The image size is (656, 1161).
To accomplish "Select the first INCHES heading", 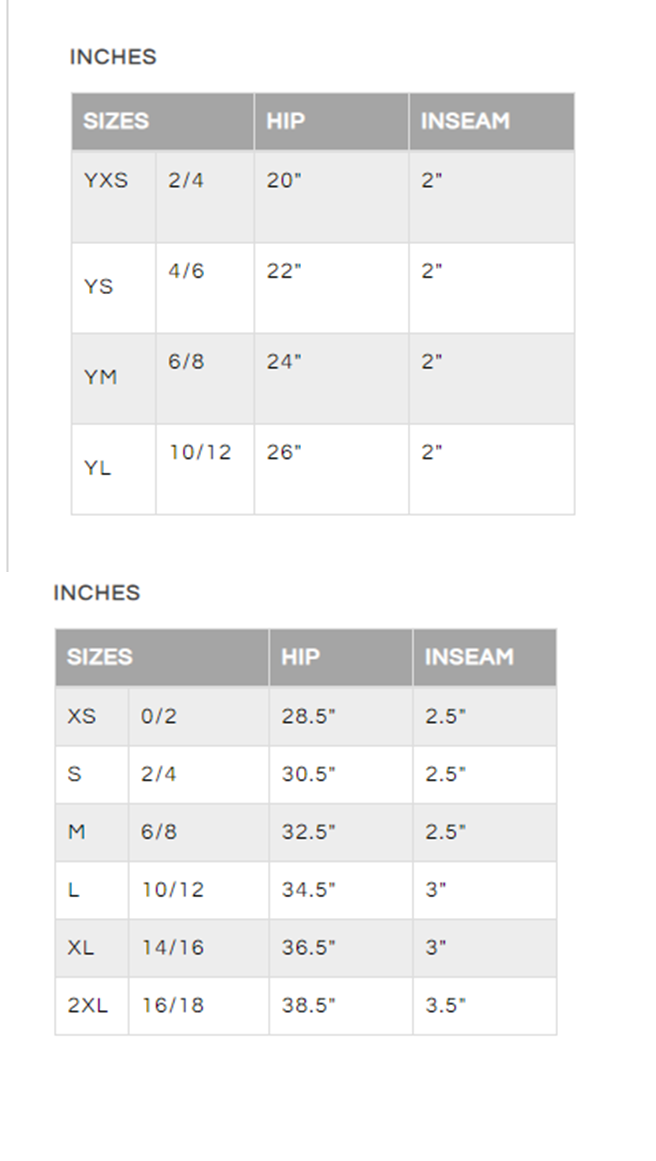I will [x=113, y=57].
